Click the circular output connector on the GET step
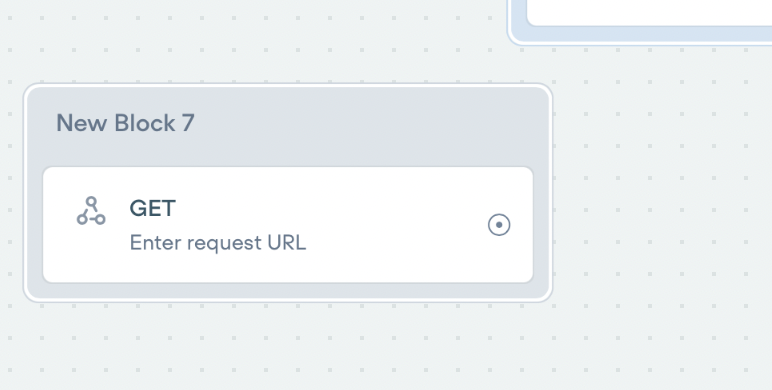 (499, 225)
